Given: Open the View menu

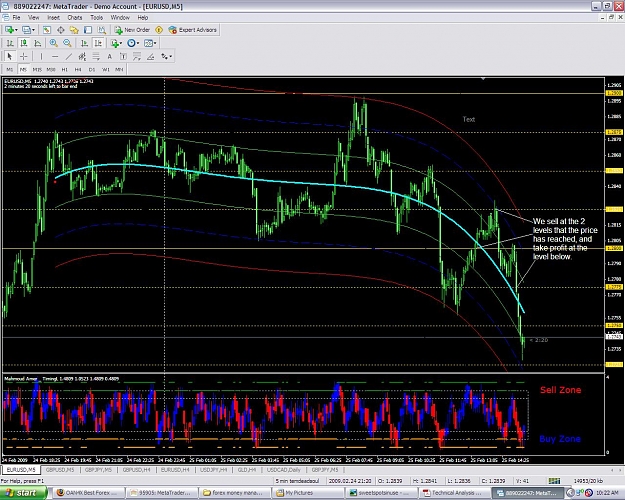Looking at the screenshot, I should pos(33,18).
